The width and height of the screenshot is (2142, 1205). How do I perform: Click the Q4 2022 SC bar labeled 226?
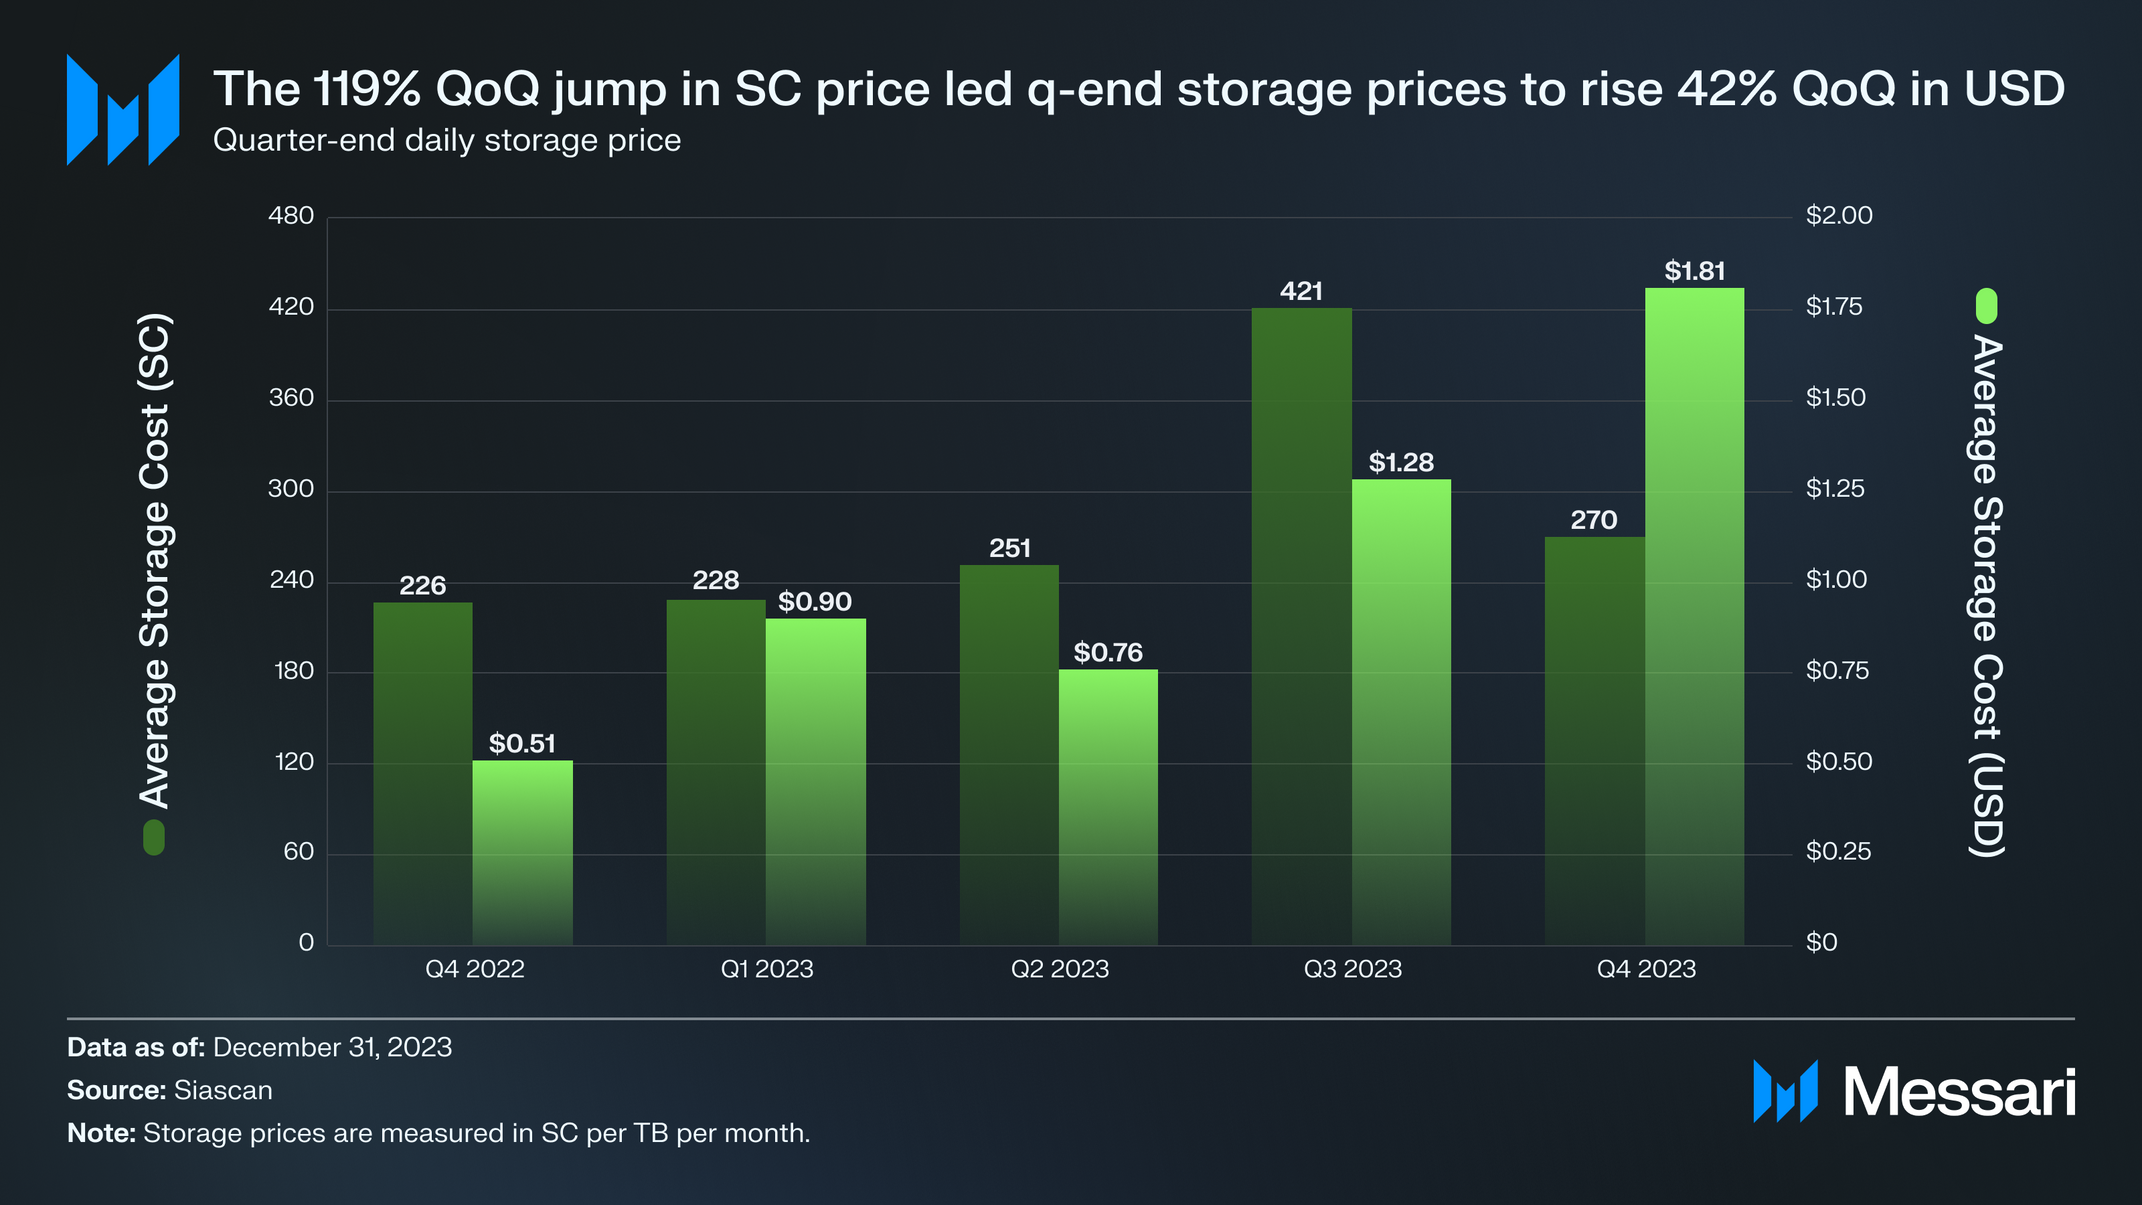coord(422,772)
